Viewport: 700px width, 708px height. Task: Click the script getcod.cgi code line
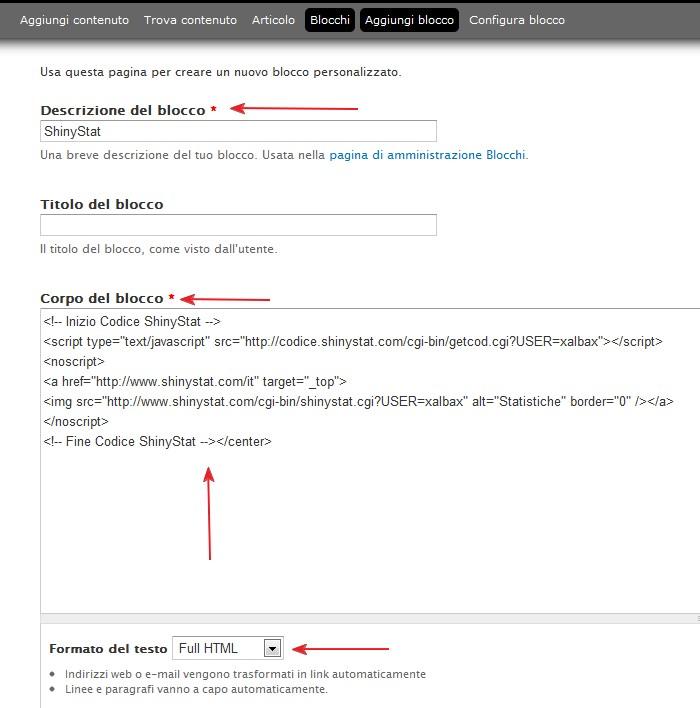click(353, 341)
